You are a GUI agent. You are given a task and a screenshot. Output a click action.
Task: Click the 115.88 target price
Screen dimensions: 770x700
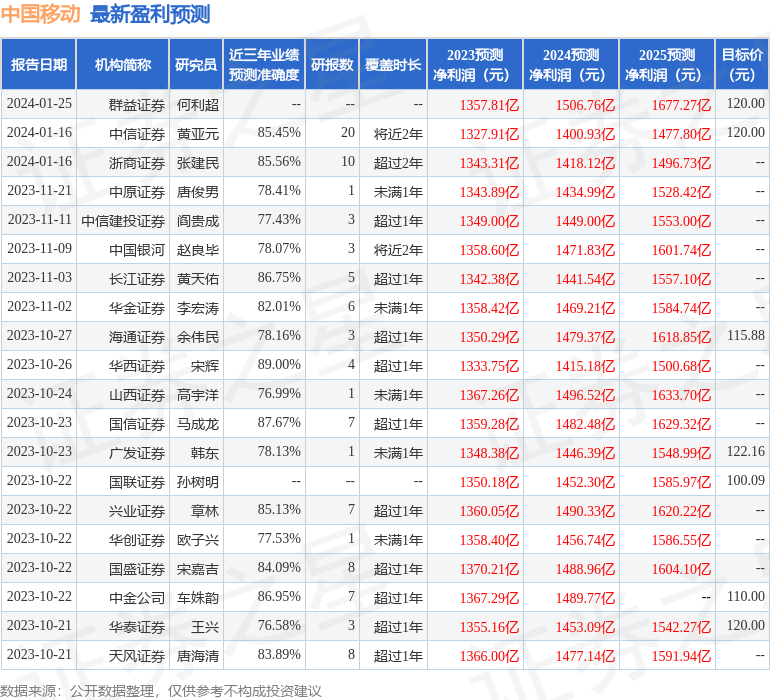745,336
